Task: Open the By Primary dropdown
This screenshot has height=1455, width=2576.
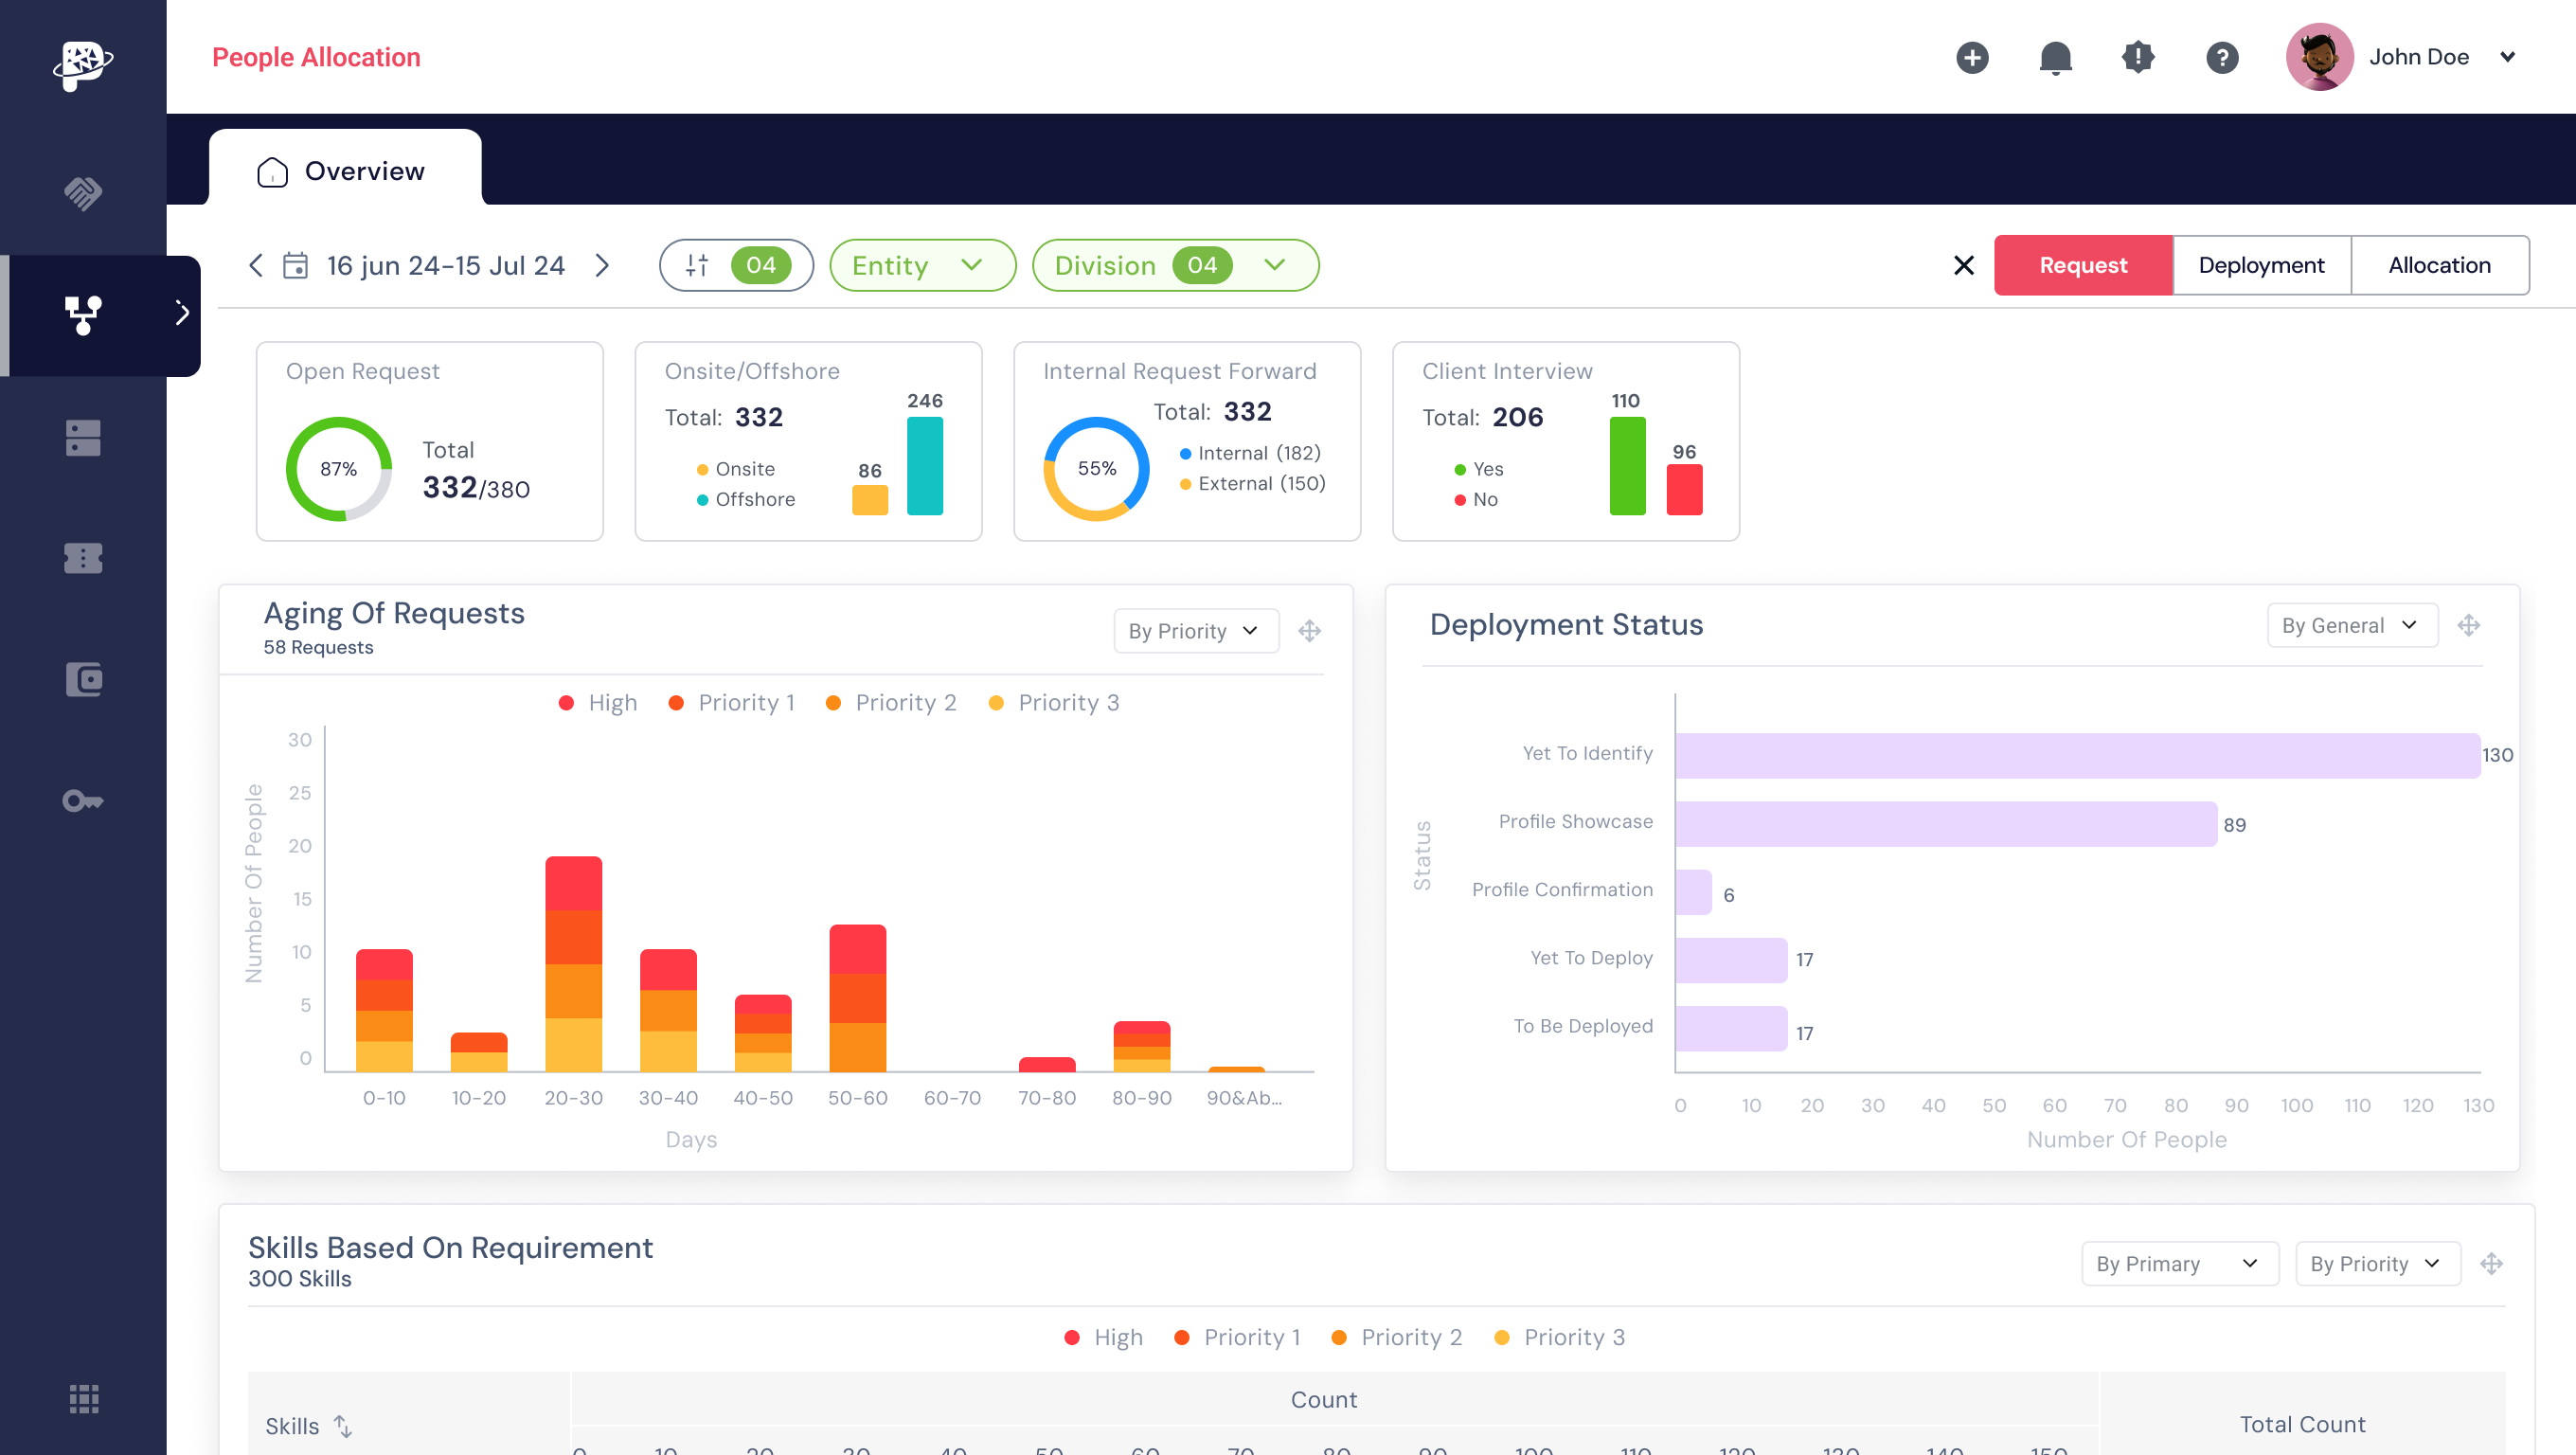Action: click(2178, 1264)
